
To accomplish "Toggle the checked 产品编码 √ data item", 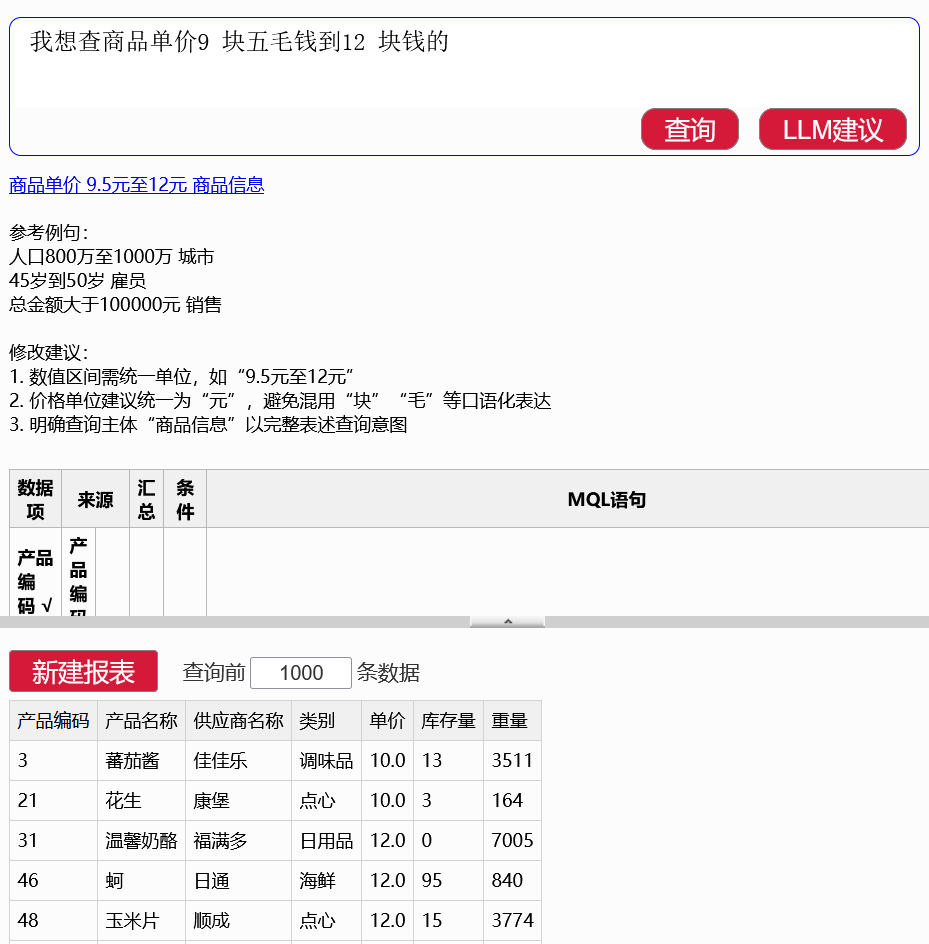I will tap(35, 581).
